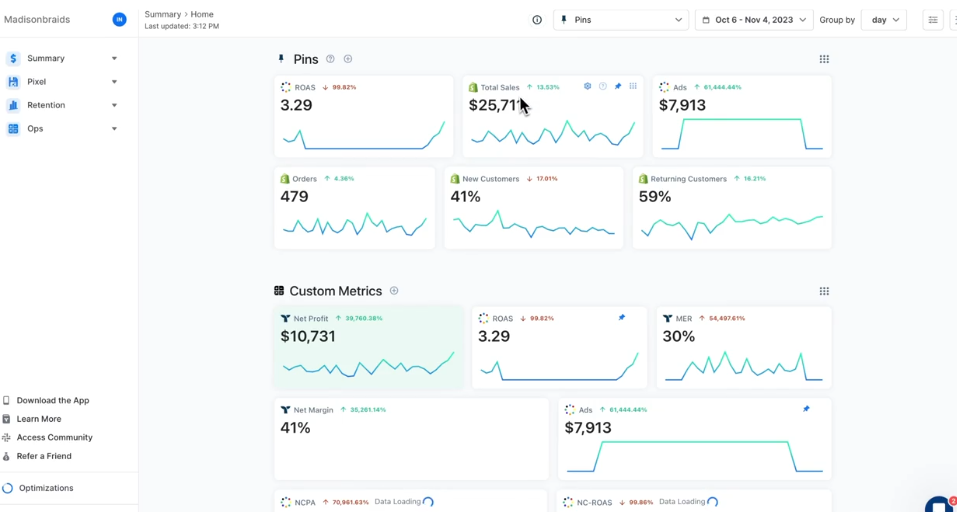The height and width of the screenshot is (512, 957).
Task: Click the MER card logo icon
Action: [x=668, y=319]
